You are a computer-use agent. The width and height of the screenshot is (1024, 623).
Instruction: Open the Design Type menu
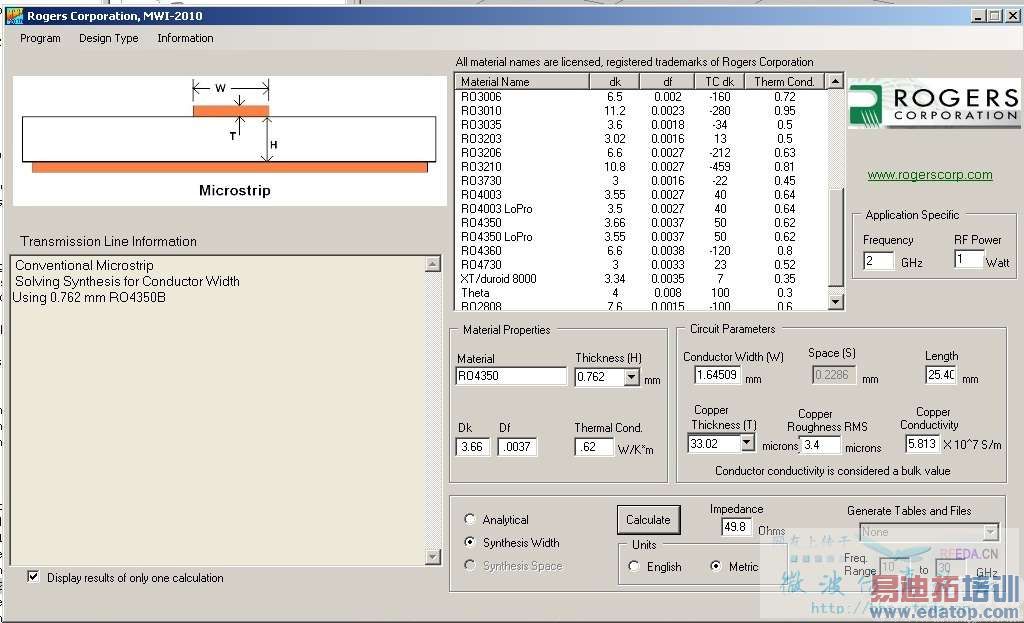pyautogui.click(x=108, y=38)
